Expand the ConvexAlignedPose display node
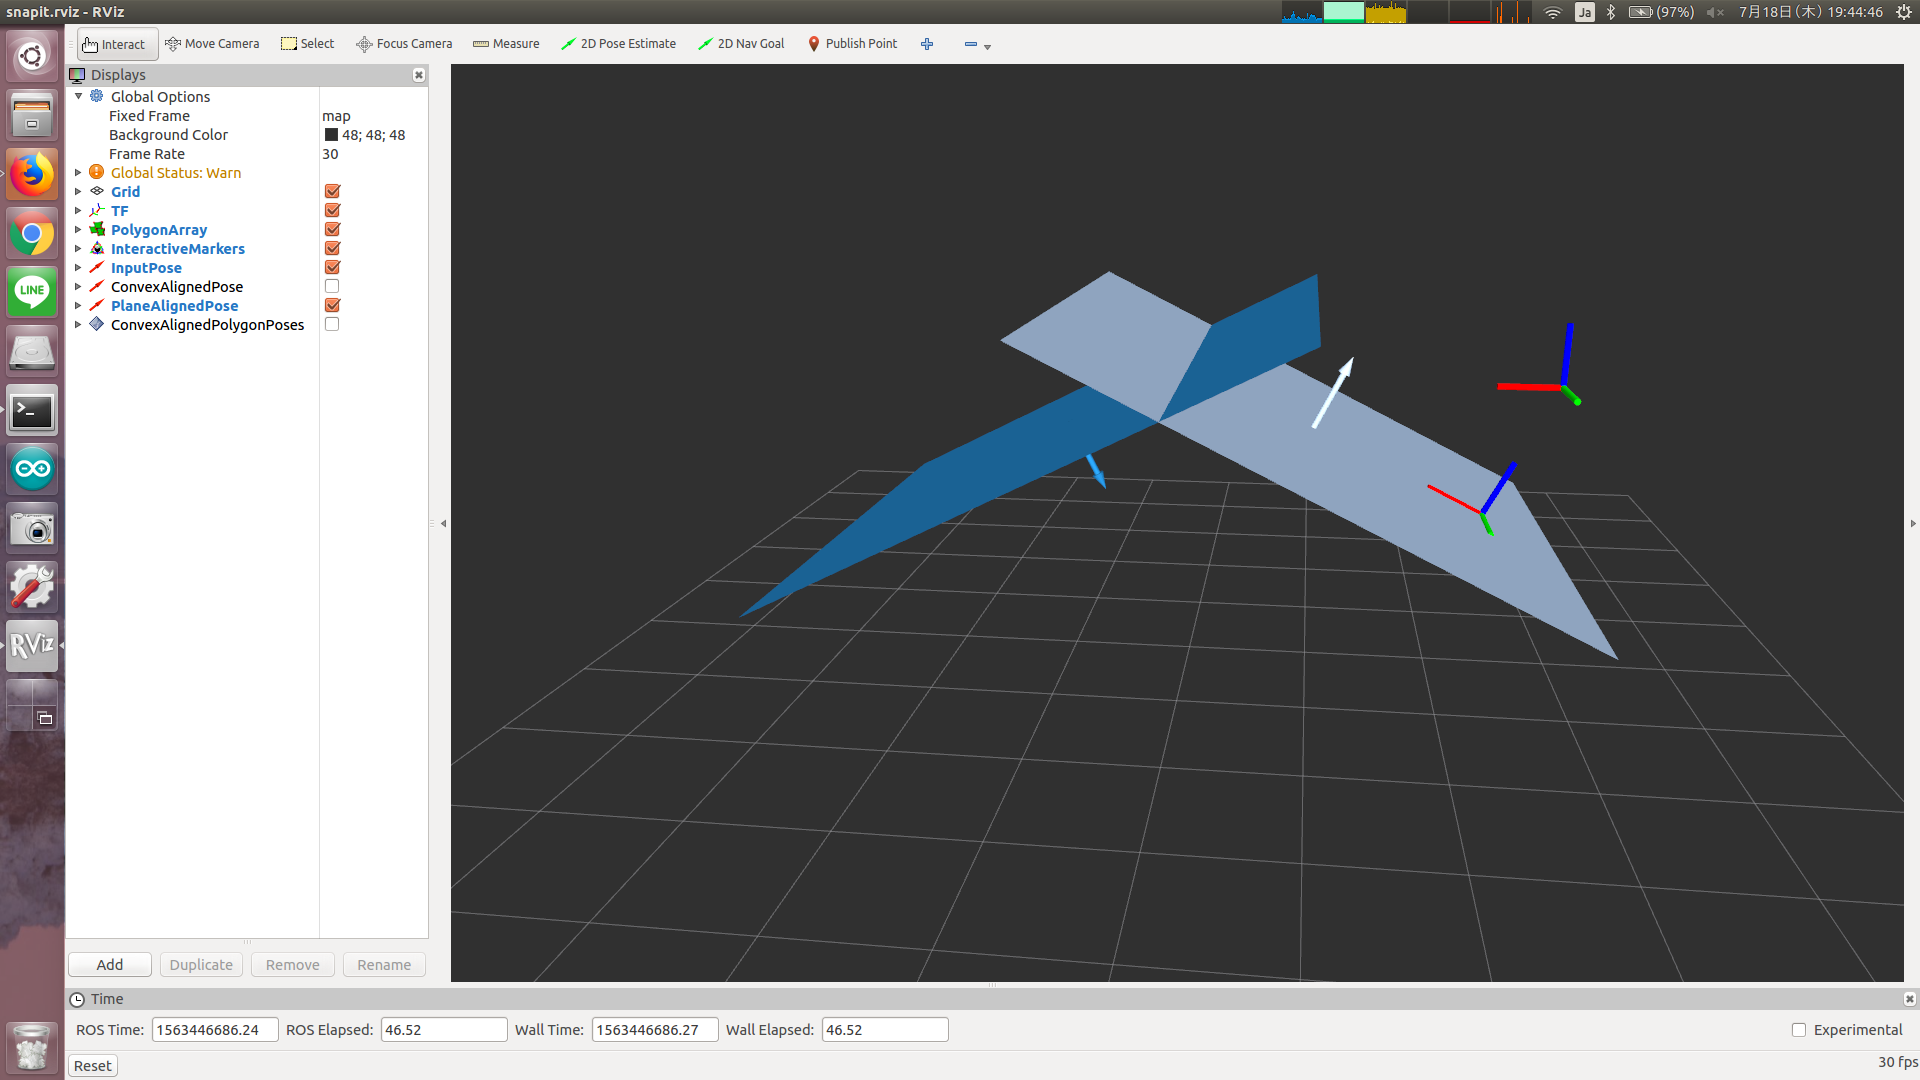The height and width of the screenshot is (1080, 1920). click(x=78, y=287)
